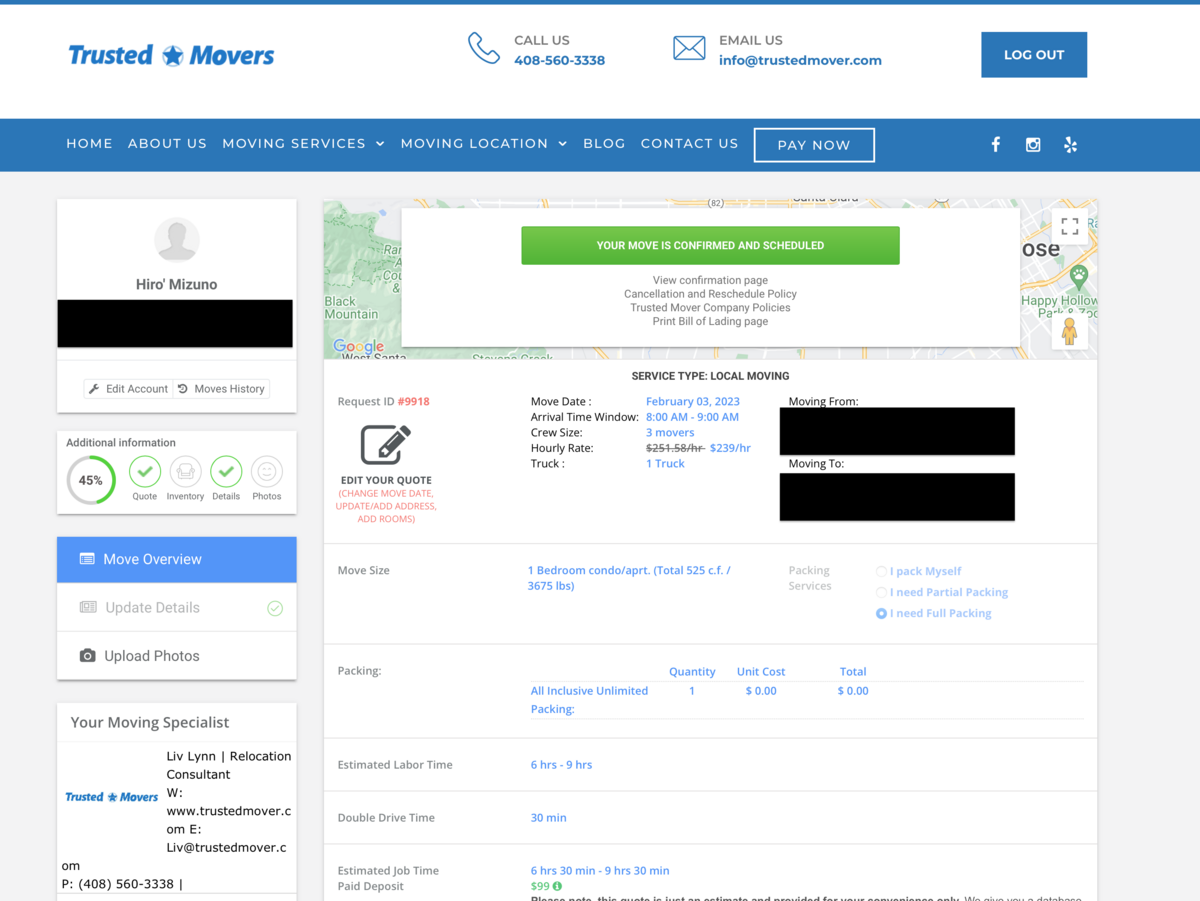Click the Street View pegman icon

[1069, 331]
